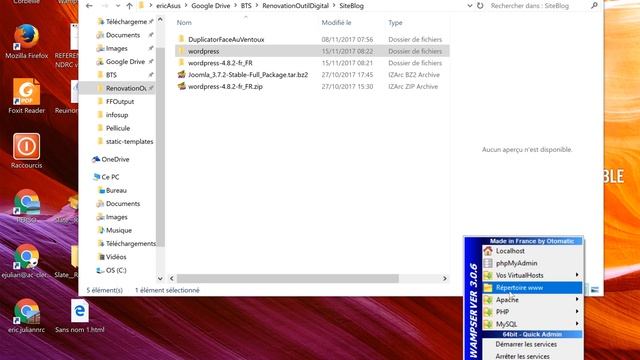Click navigation pane scroll-down arrow

pyautogui.click(x=160, y=278)
